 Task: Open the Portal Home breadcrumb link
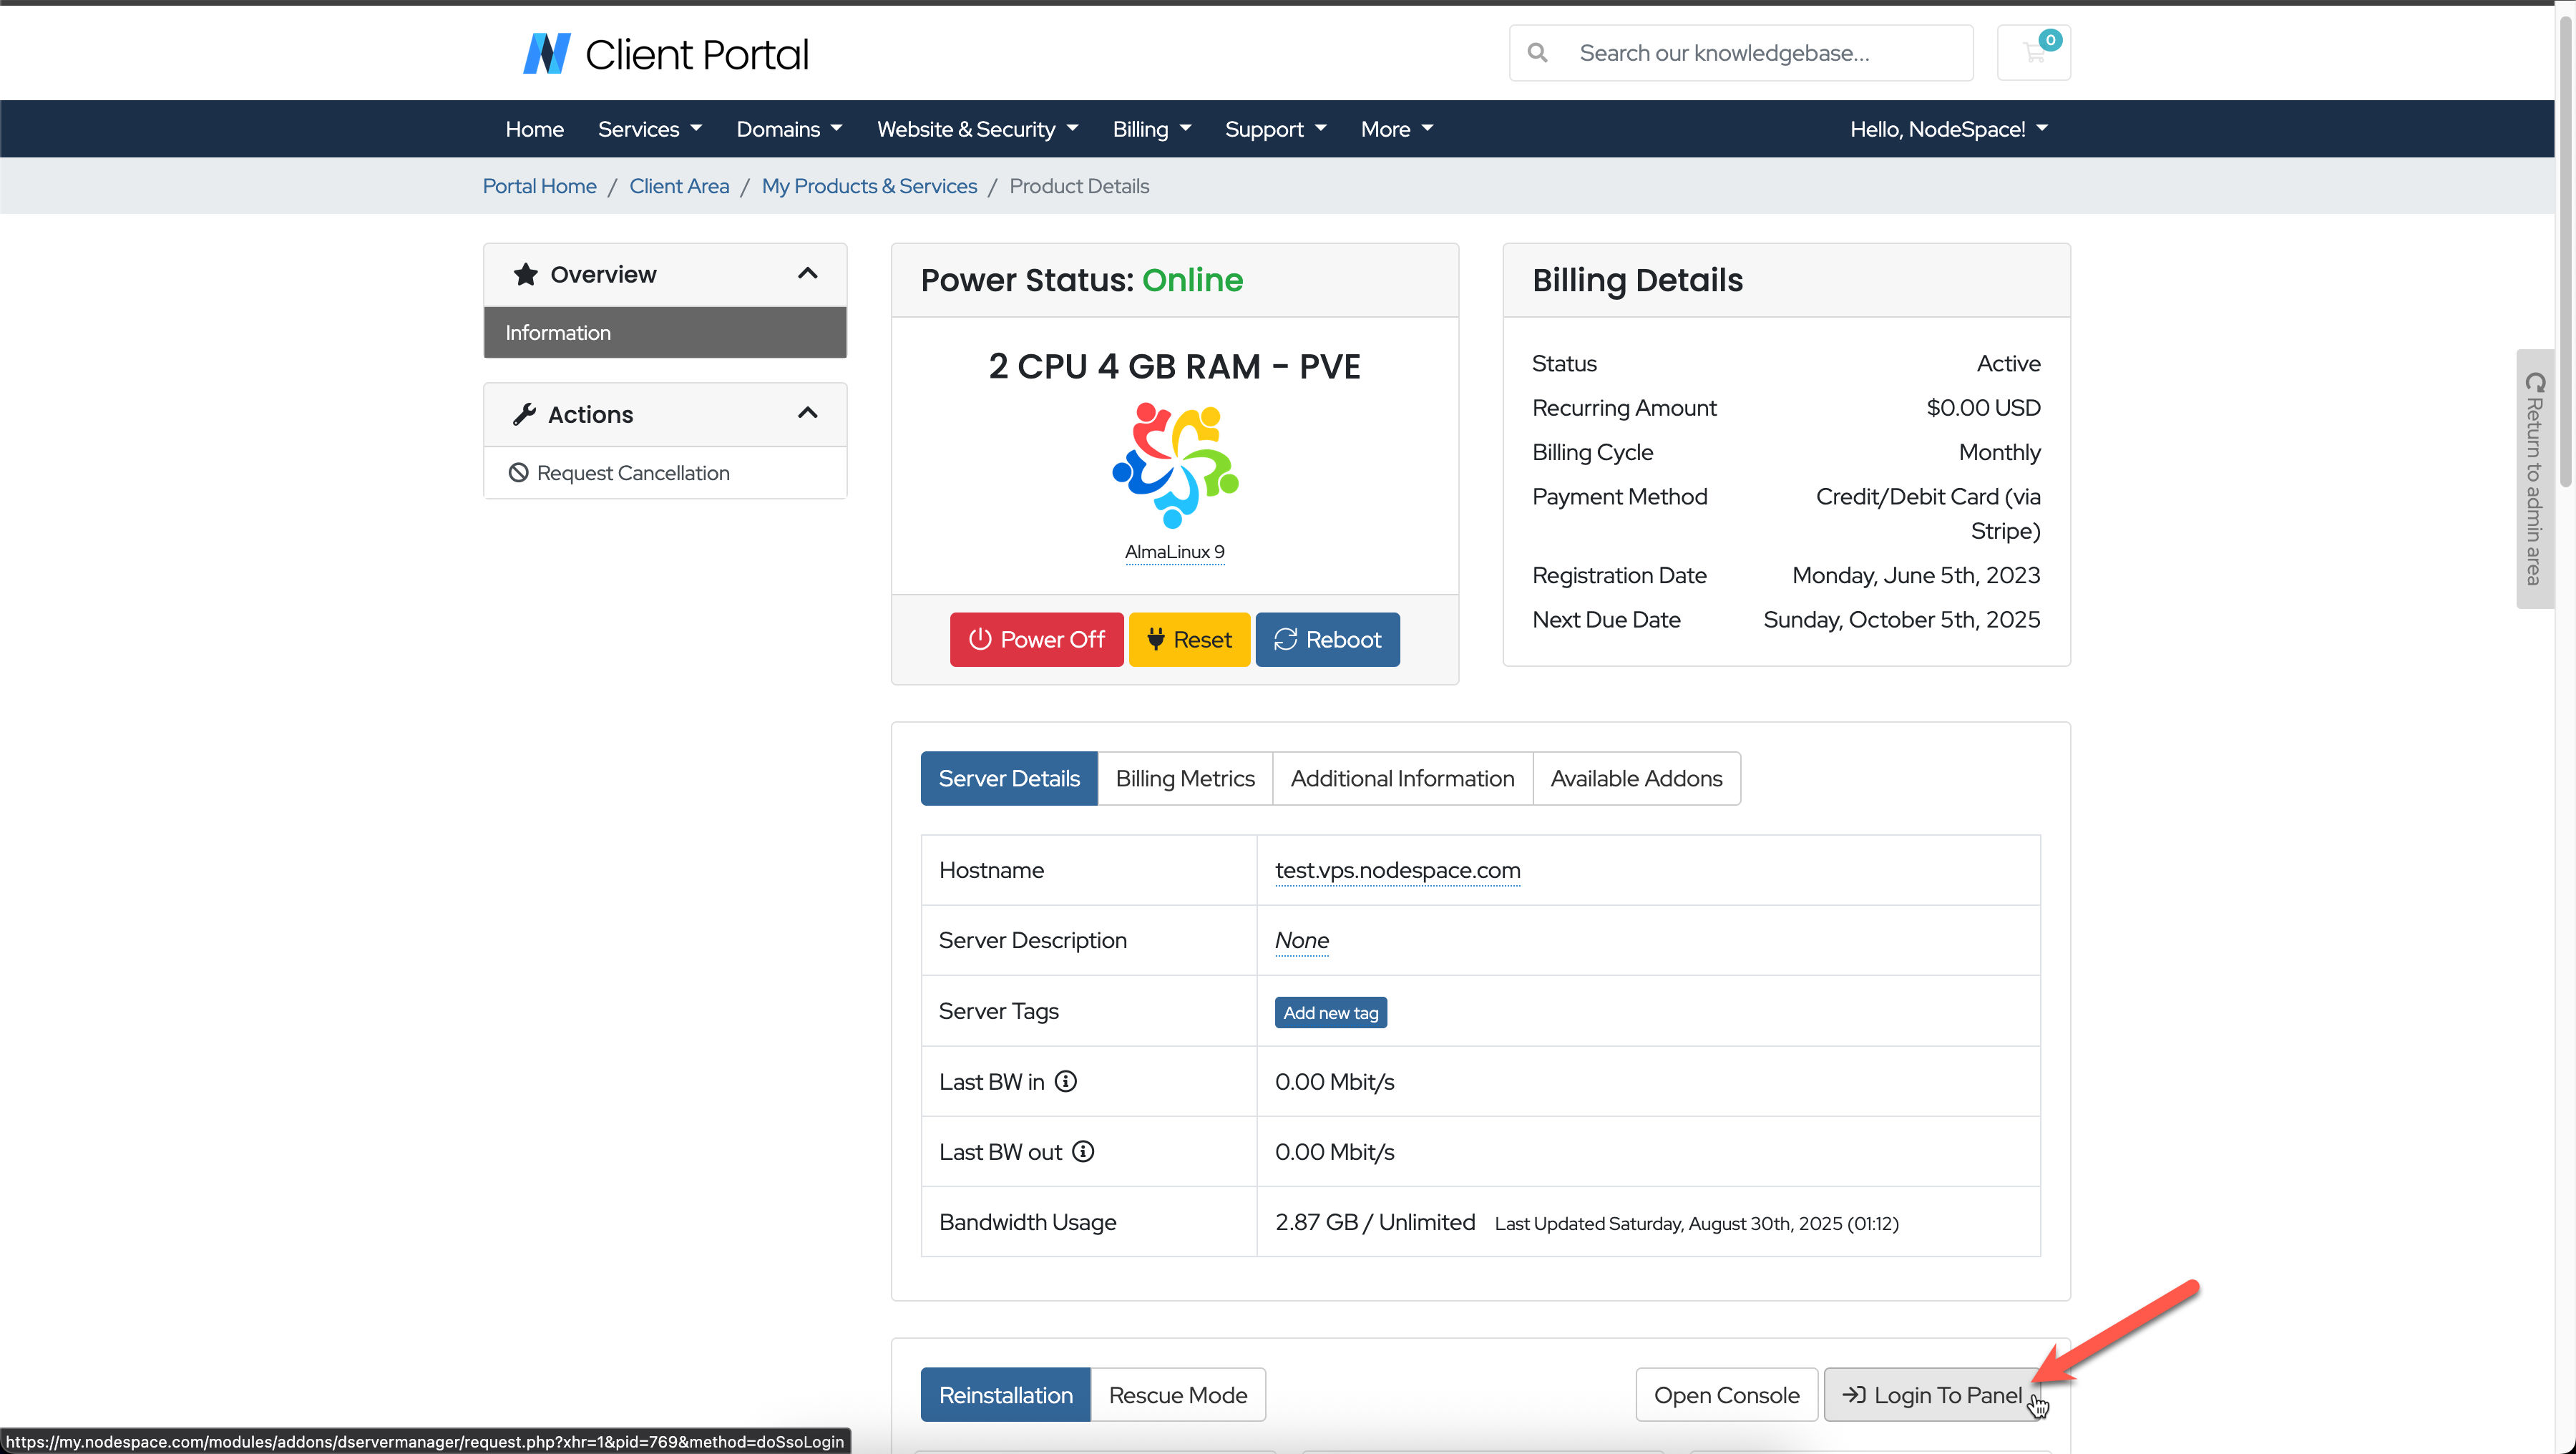tap(539, 186)
